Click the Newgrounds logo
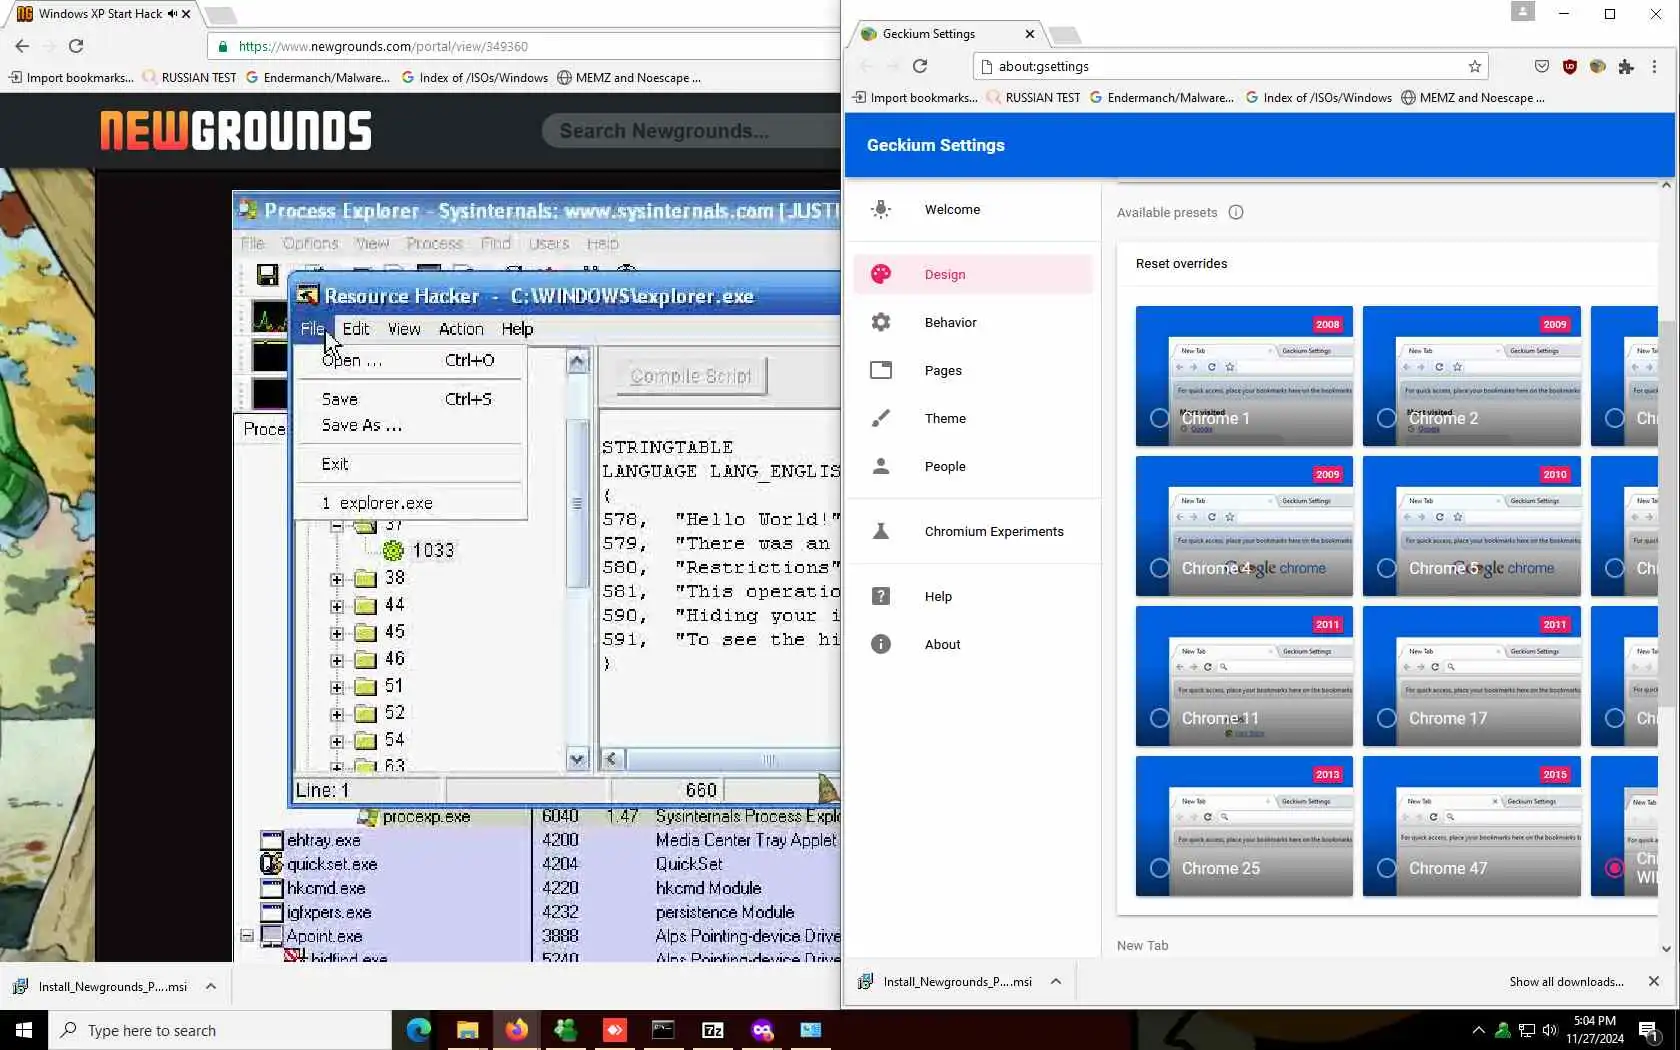Image resolution: width=1680 pixels, height=1050 pixels. click(x=236, y=131)
